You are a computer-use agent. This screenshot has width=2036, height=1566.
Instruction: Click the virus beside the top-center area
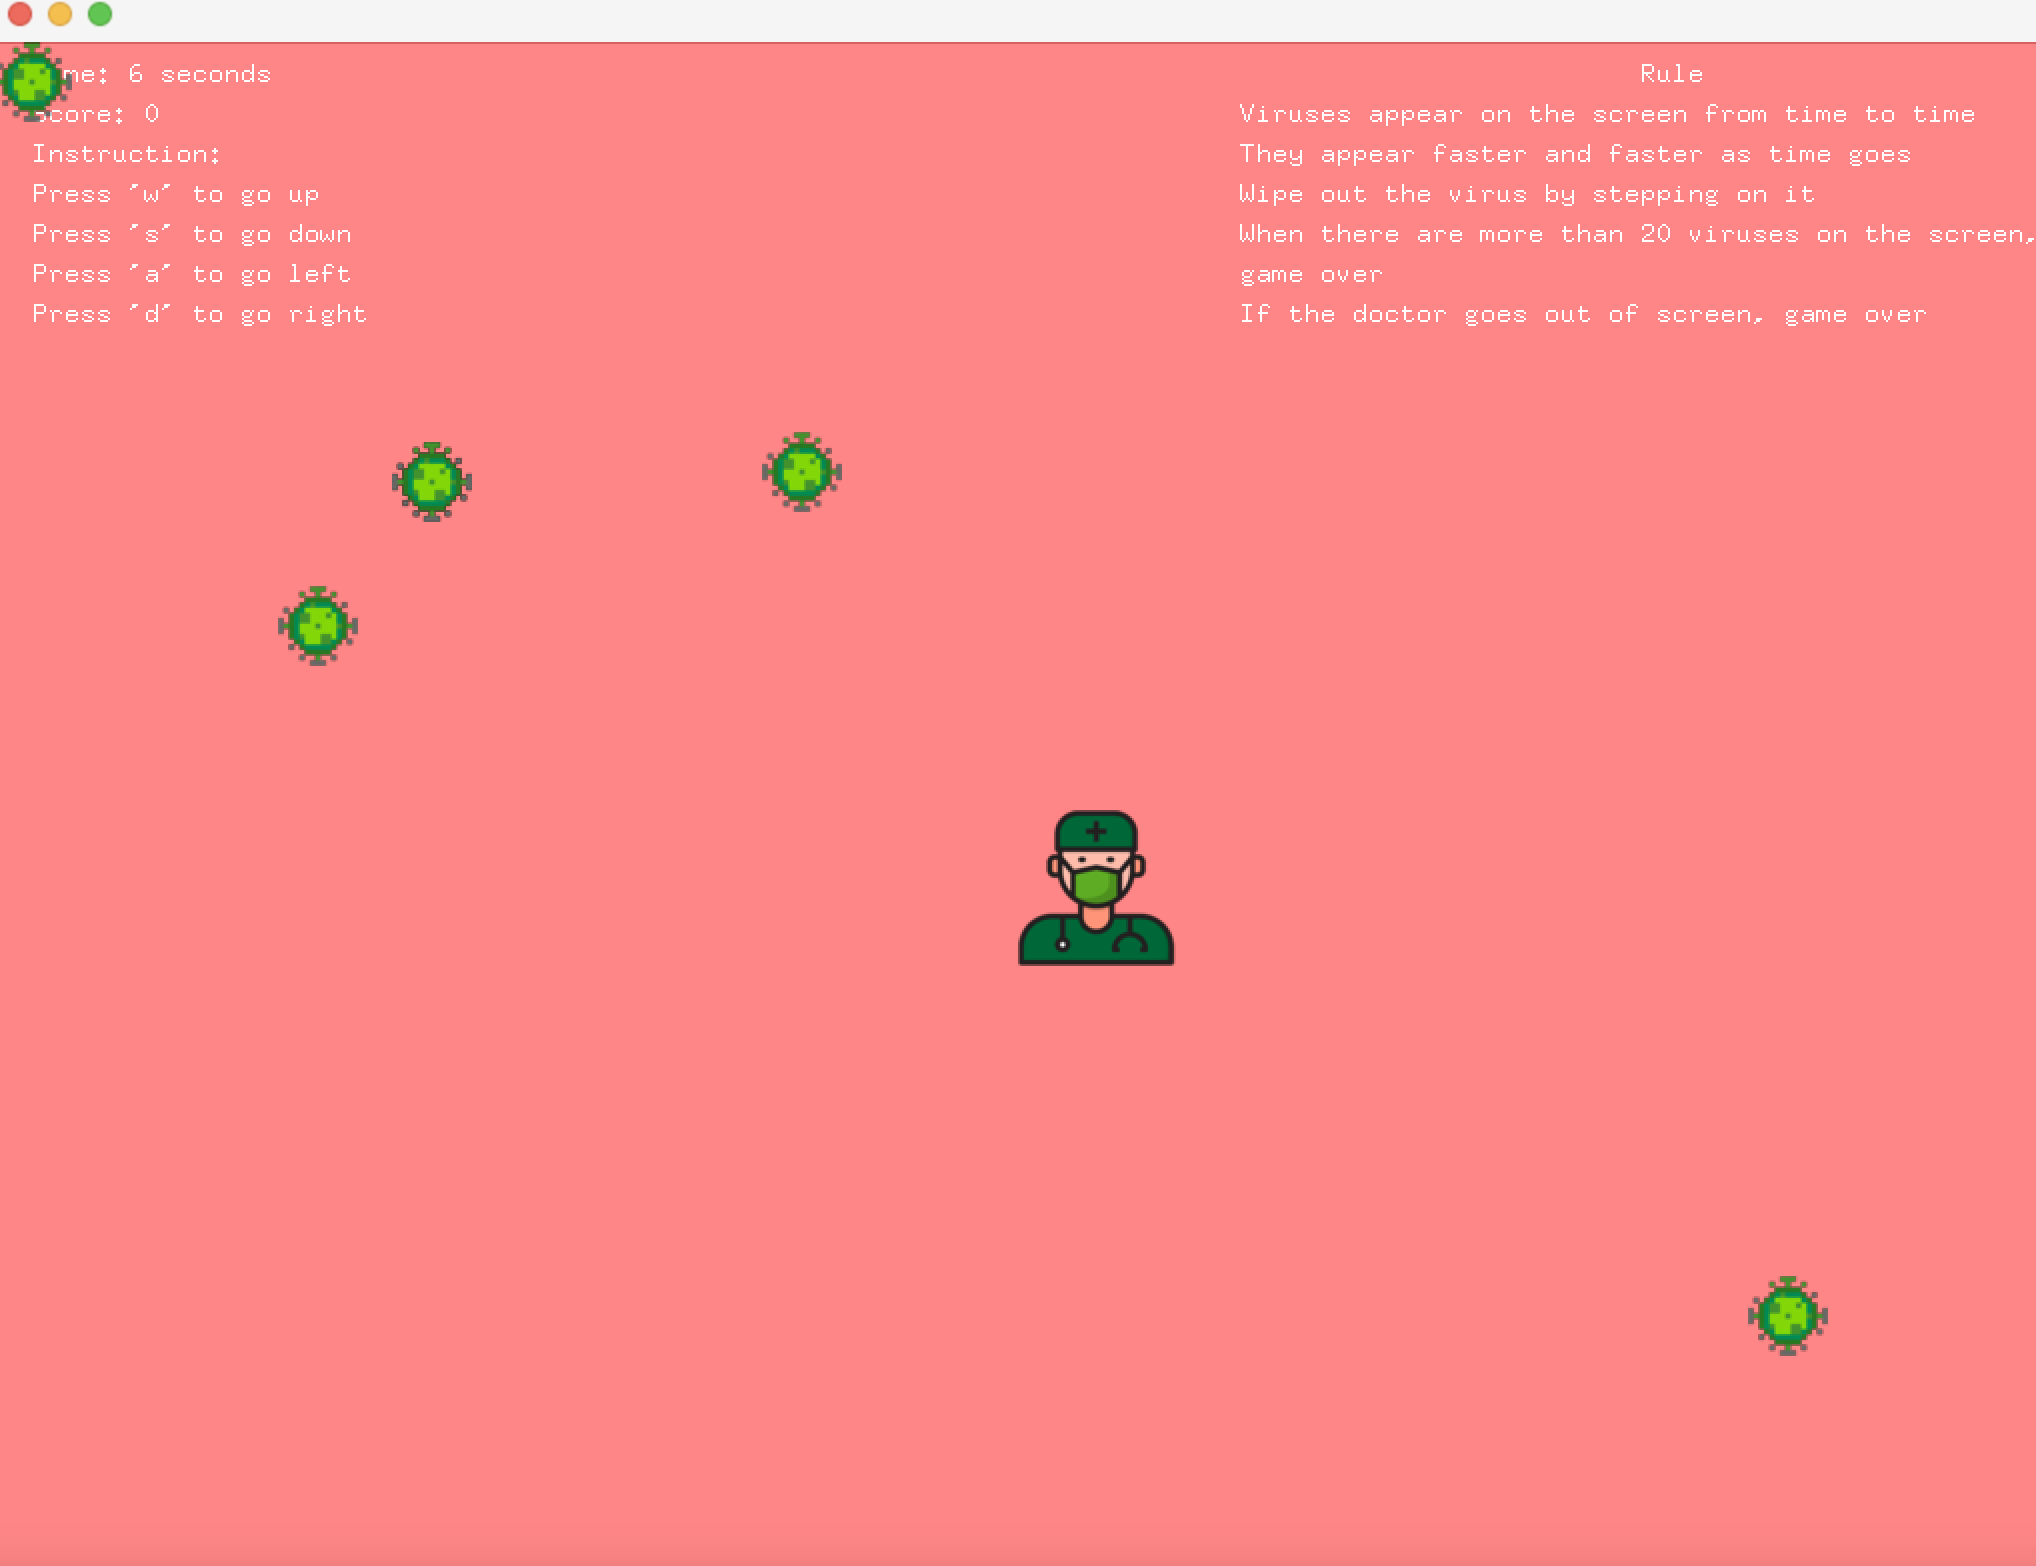(802, 472)
